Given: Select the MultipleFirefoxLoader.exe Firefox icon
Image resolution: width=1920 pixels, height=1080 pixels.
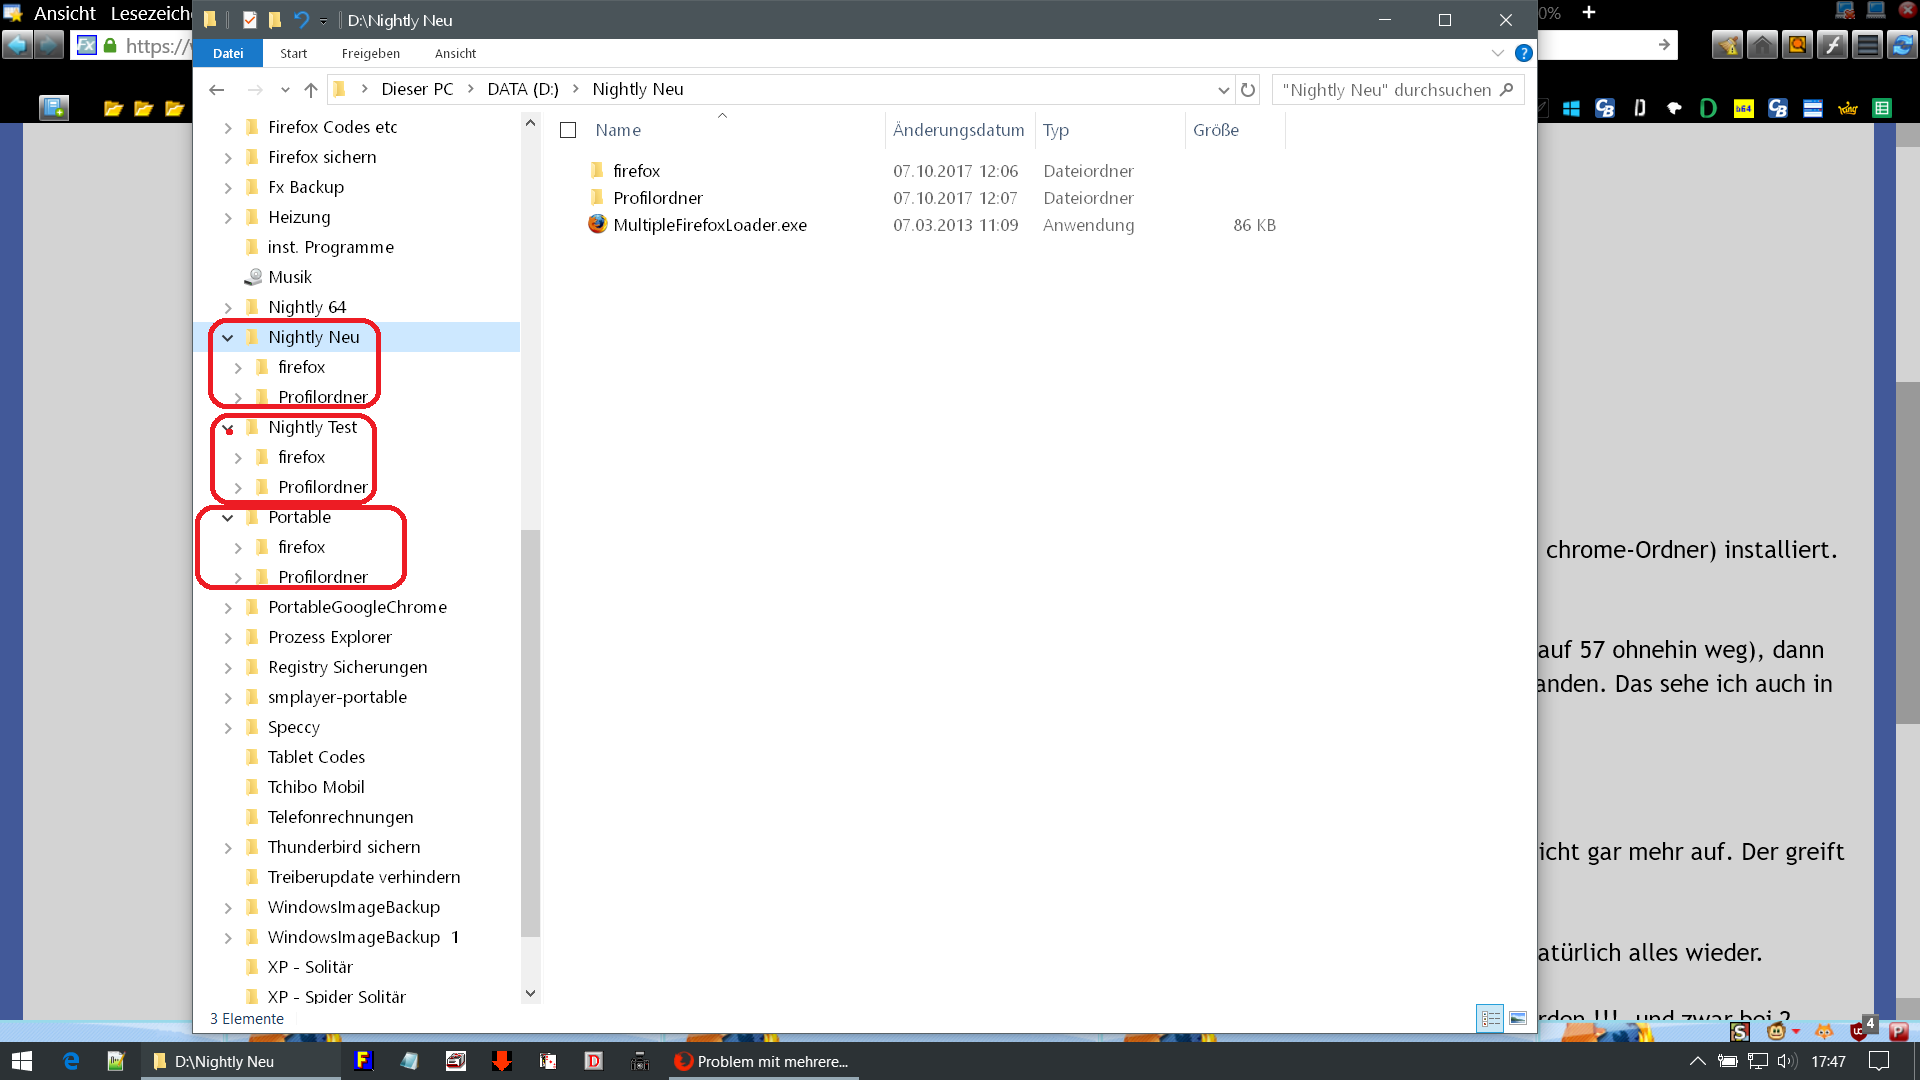Looking at the screenshot, I should pos(598,225).
